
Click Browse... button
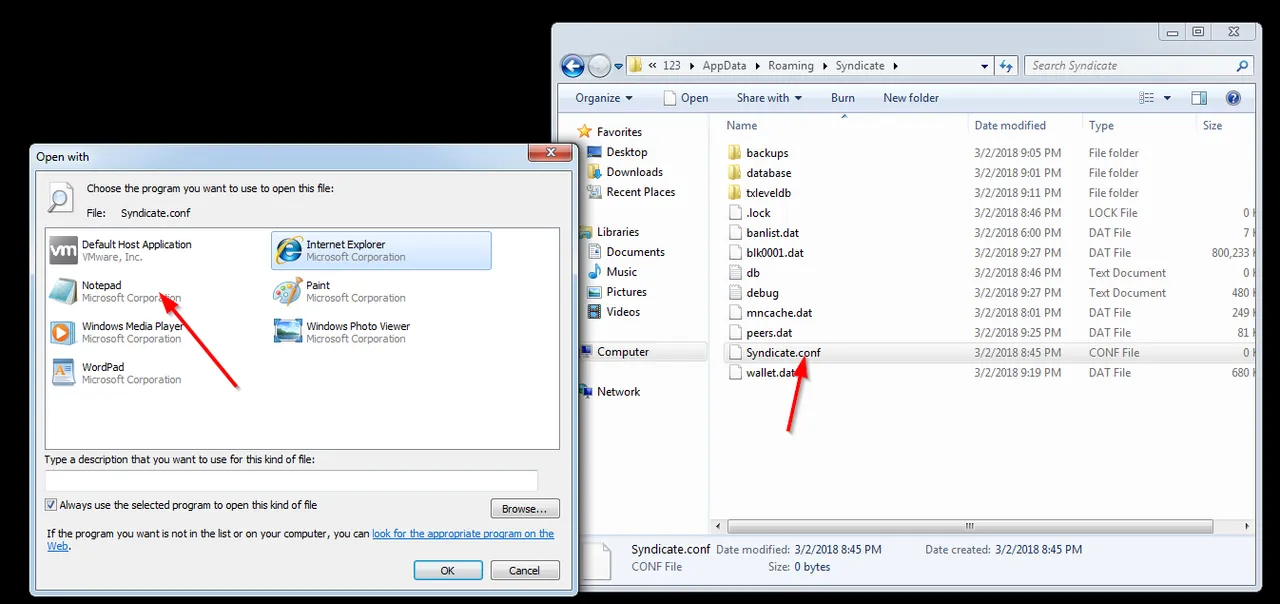point(525,509)
